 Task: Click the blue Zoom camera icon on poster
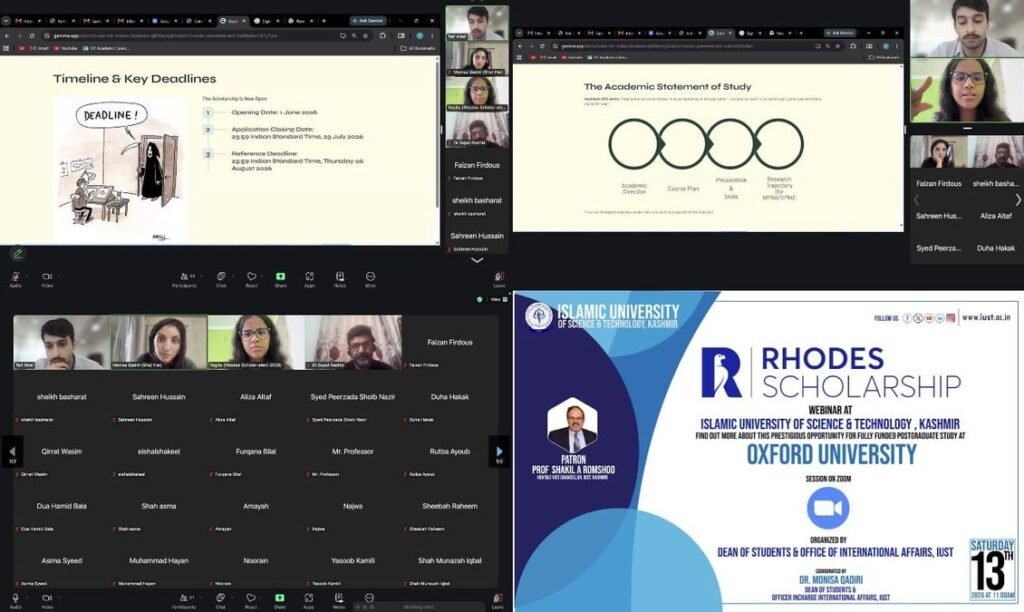(x=828, y=507)
